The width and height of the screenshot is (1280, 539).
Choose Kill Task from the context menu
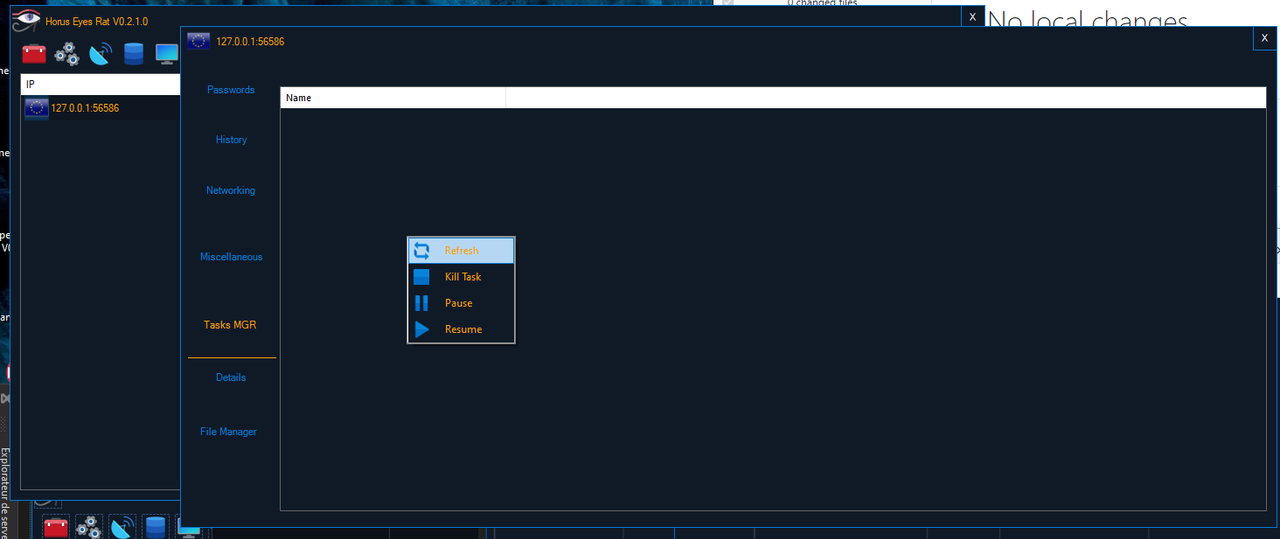pyautogui.click(x=461, y=277)
